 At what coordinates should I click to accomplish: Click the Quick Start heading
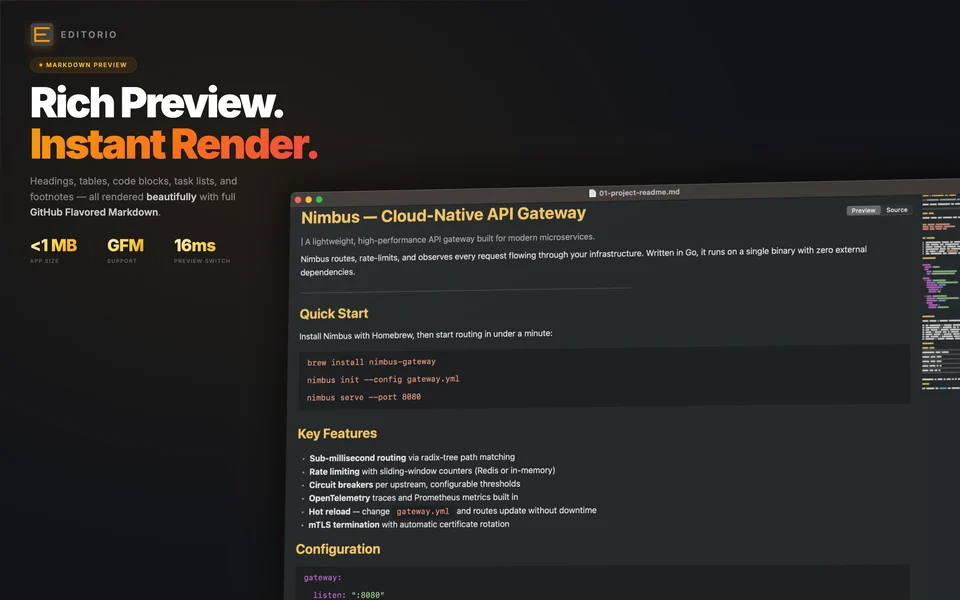334,313
